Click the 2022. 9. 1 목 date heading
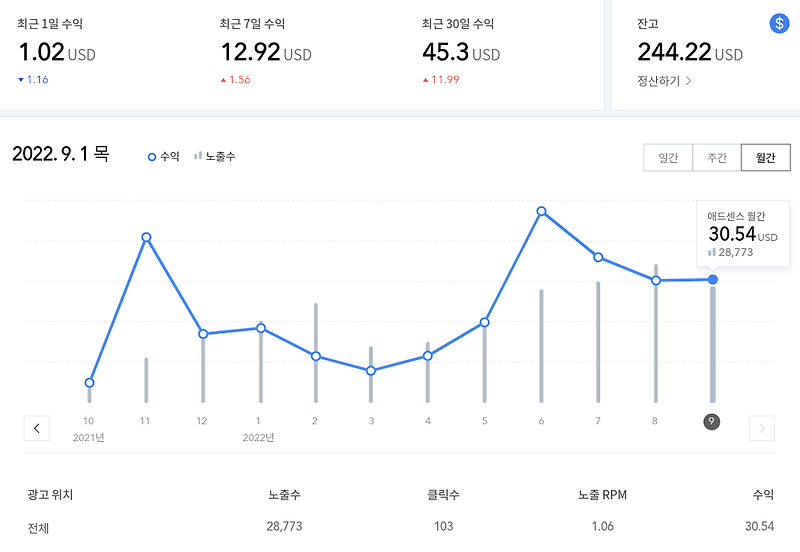800x552 pixels. coord(61,154)
